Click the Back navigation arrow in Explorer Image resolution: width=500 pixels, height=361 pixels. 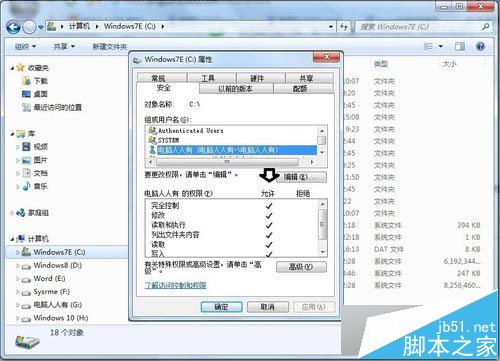pos(13,27)
